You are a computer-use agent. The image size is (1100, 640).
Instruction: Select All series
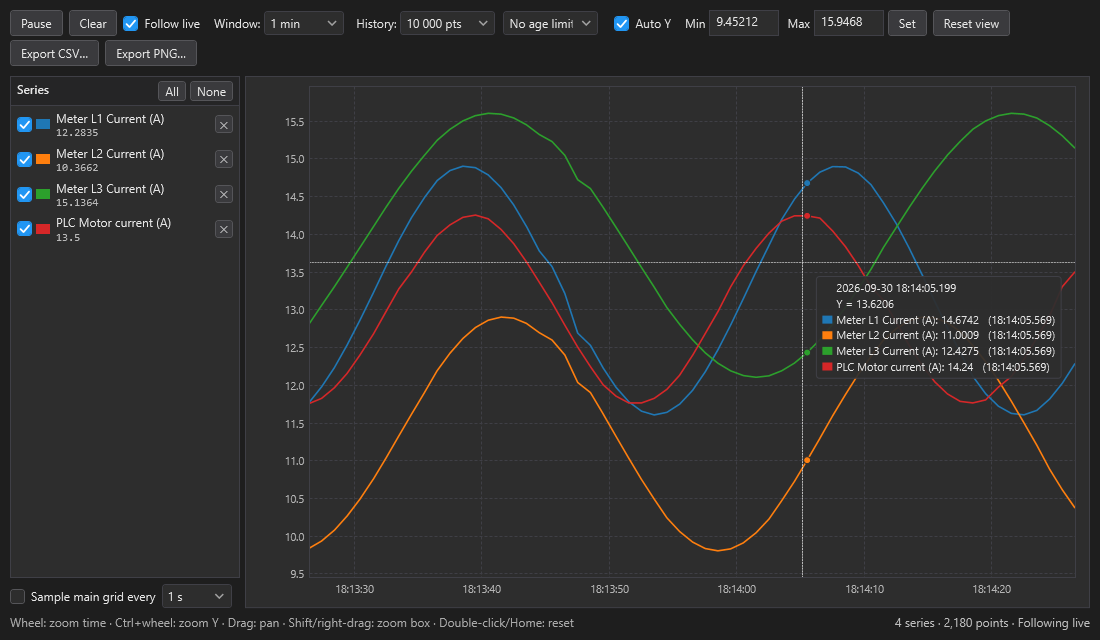[x=172, y=92]
